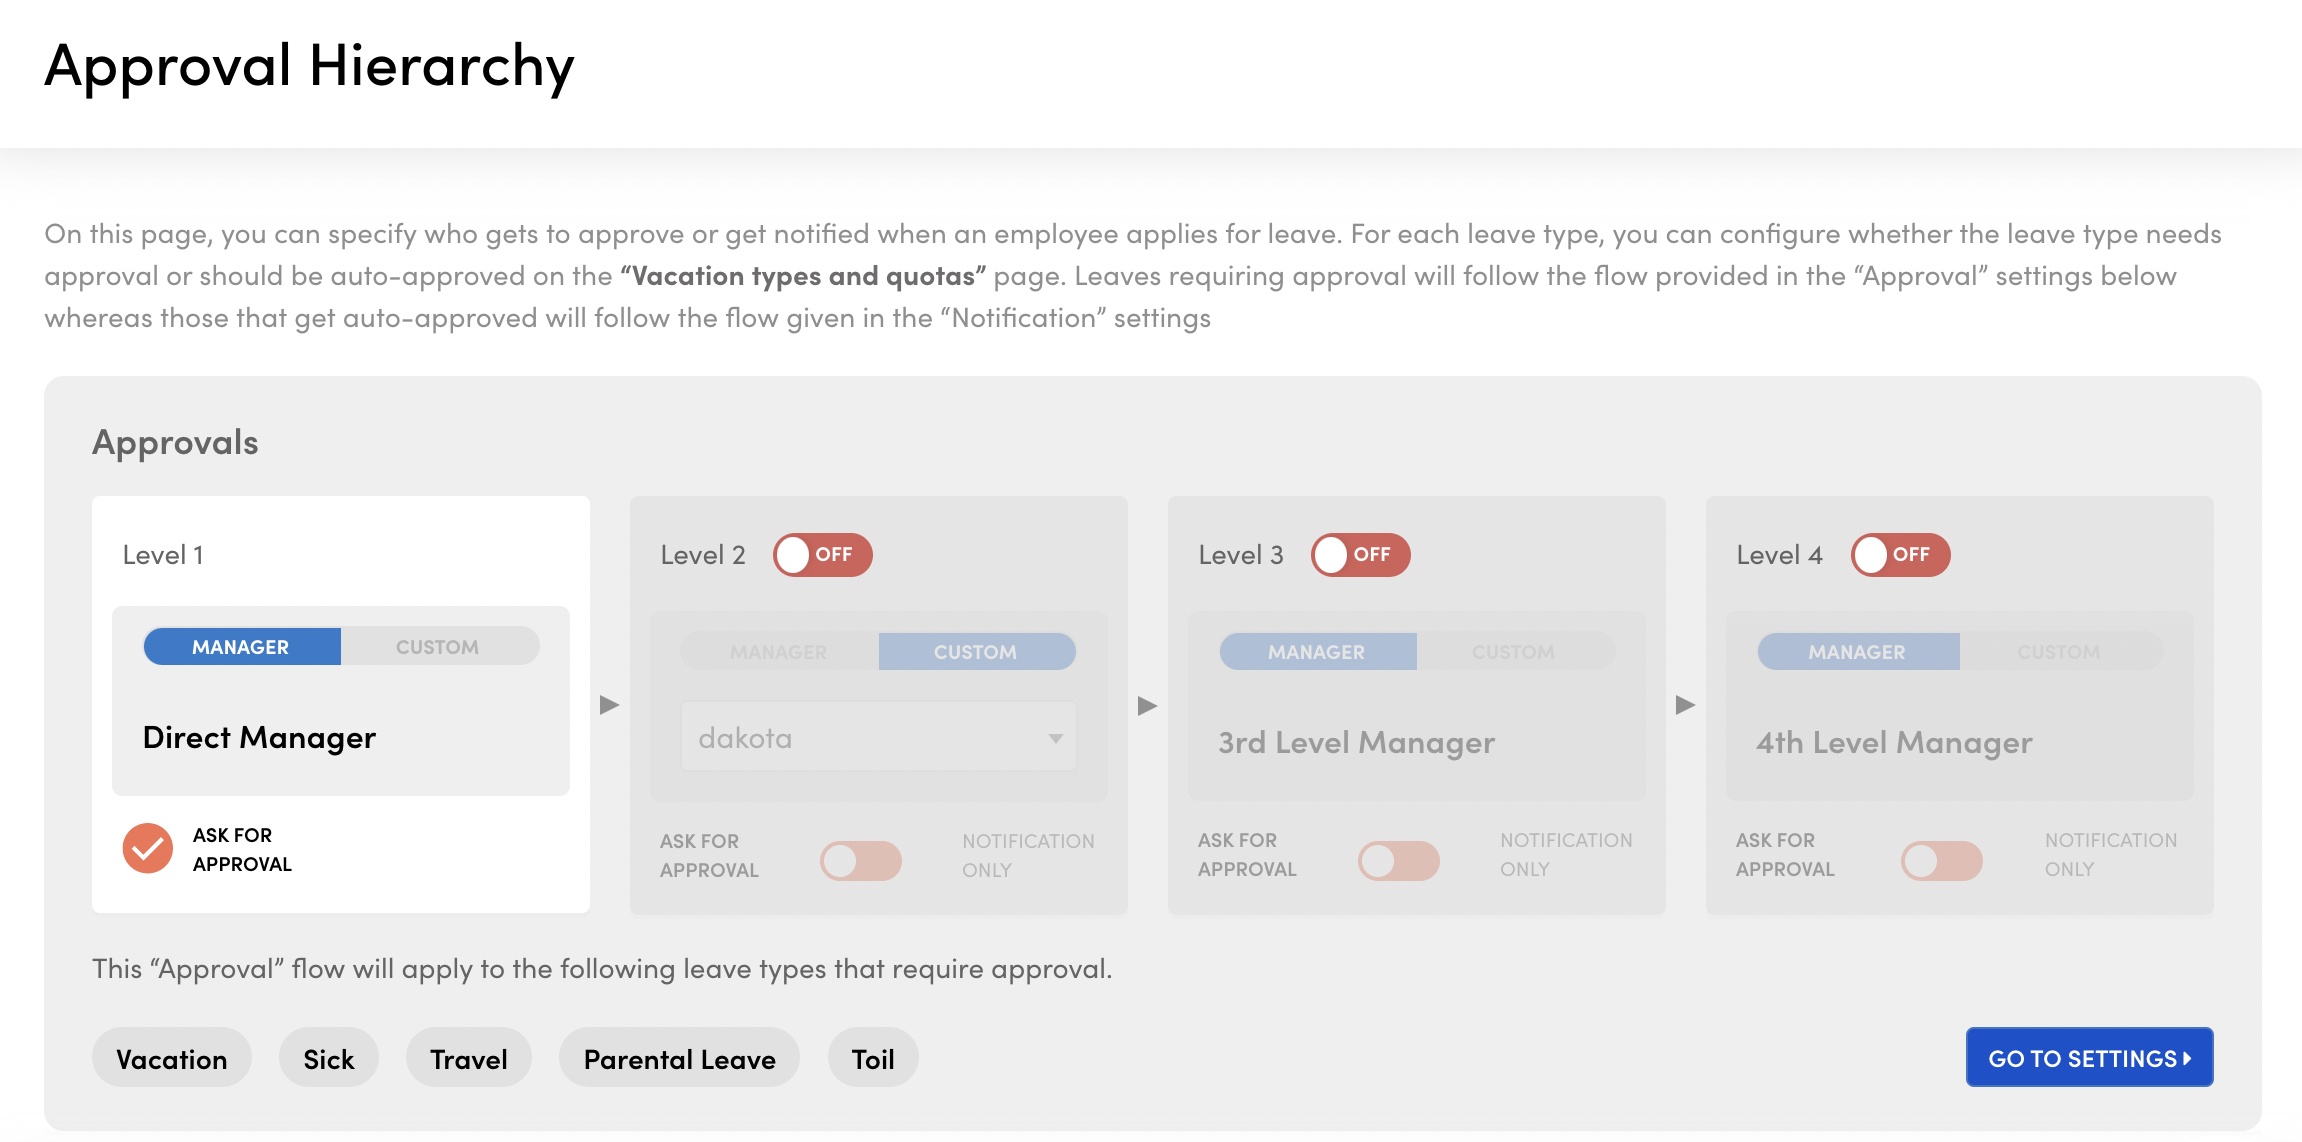Select Custom tab in Level 1

coord(438,647)
